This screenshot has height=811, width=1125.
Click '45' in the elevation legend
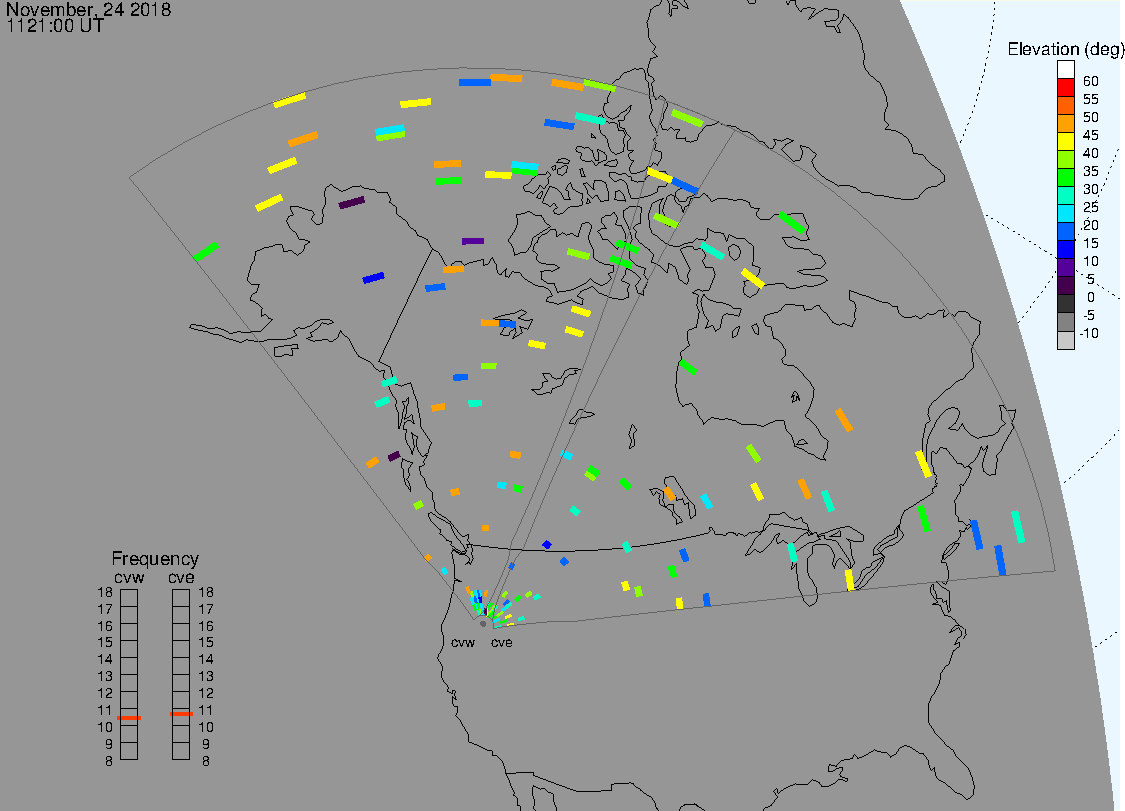pyautogui.click(x=1091, y=135)
